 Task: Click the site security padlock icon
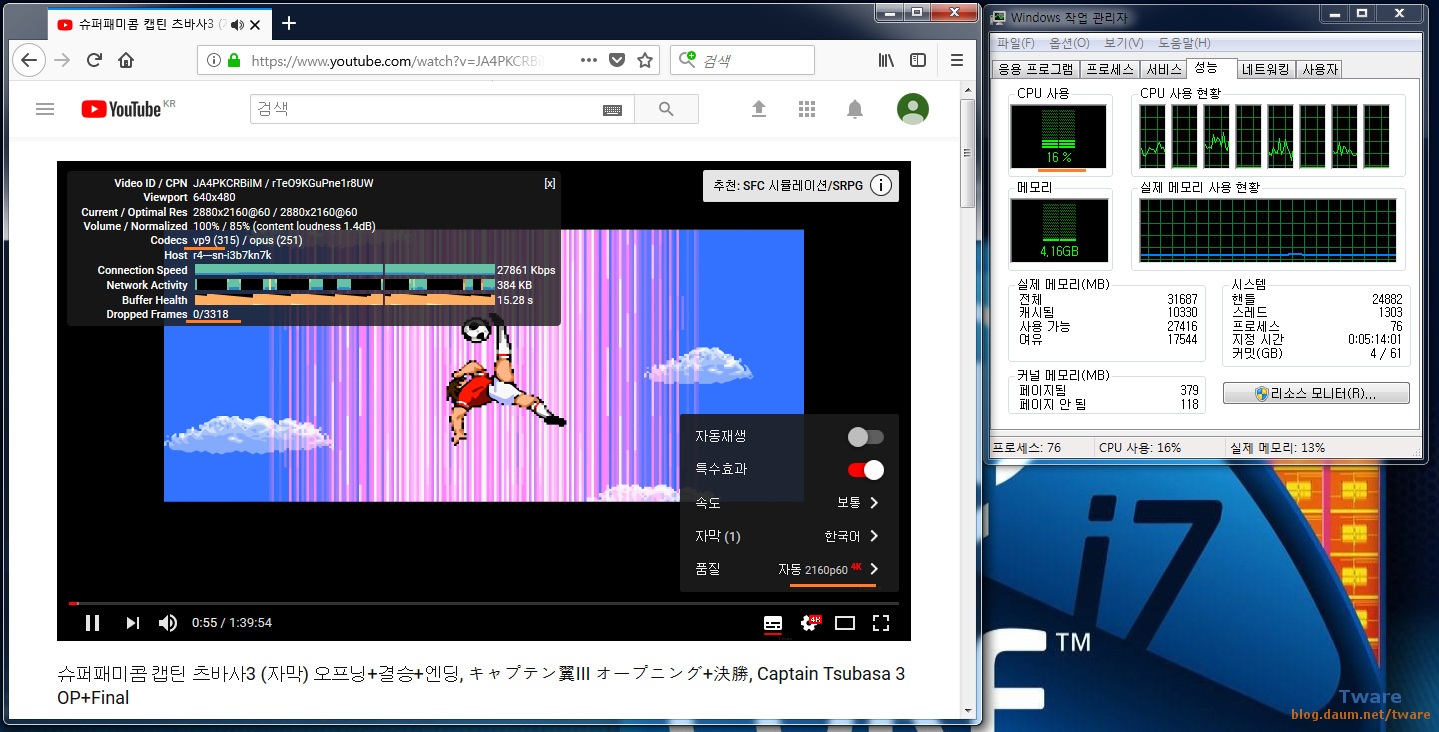click(234, 60)
